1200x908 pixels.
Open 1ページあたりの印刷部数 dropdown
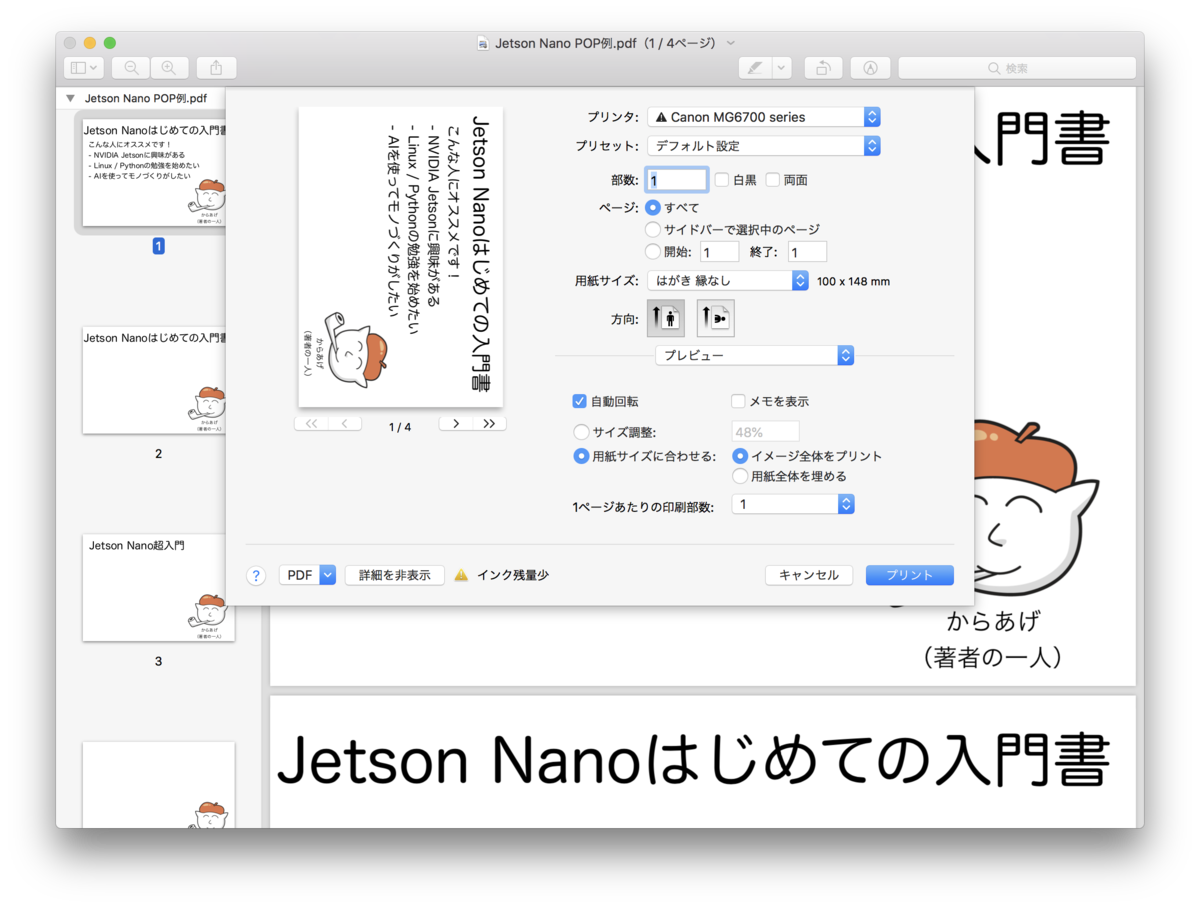[x=793, y=505]
